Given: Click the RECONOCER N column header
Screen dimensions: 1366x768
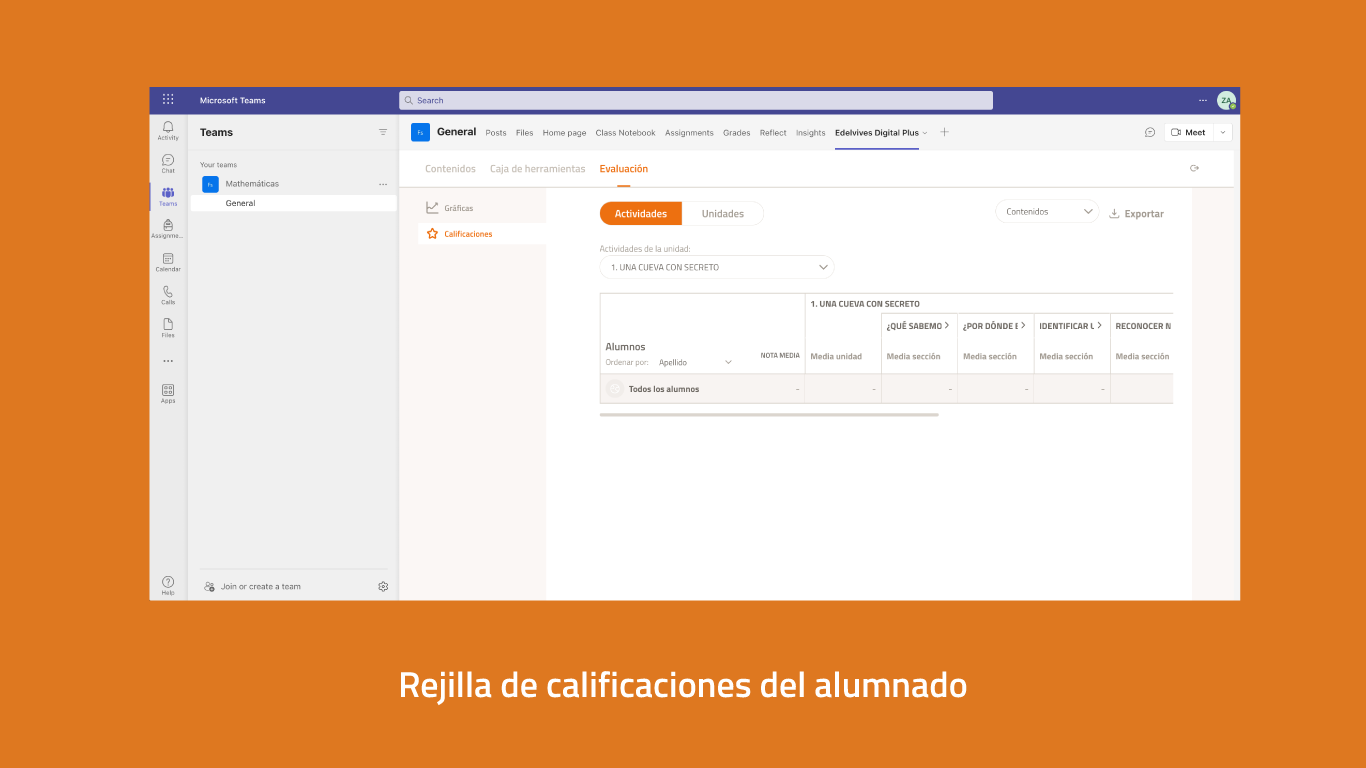Looking at the screenshot, I should click(x=1142, y=325).
